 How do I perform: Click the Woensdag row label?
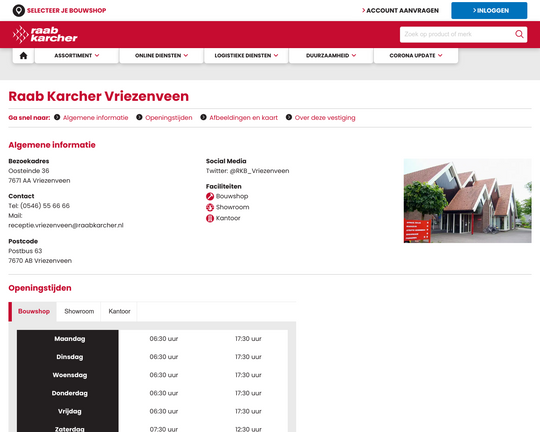(70, 375)
